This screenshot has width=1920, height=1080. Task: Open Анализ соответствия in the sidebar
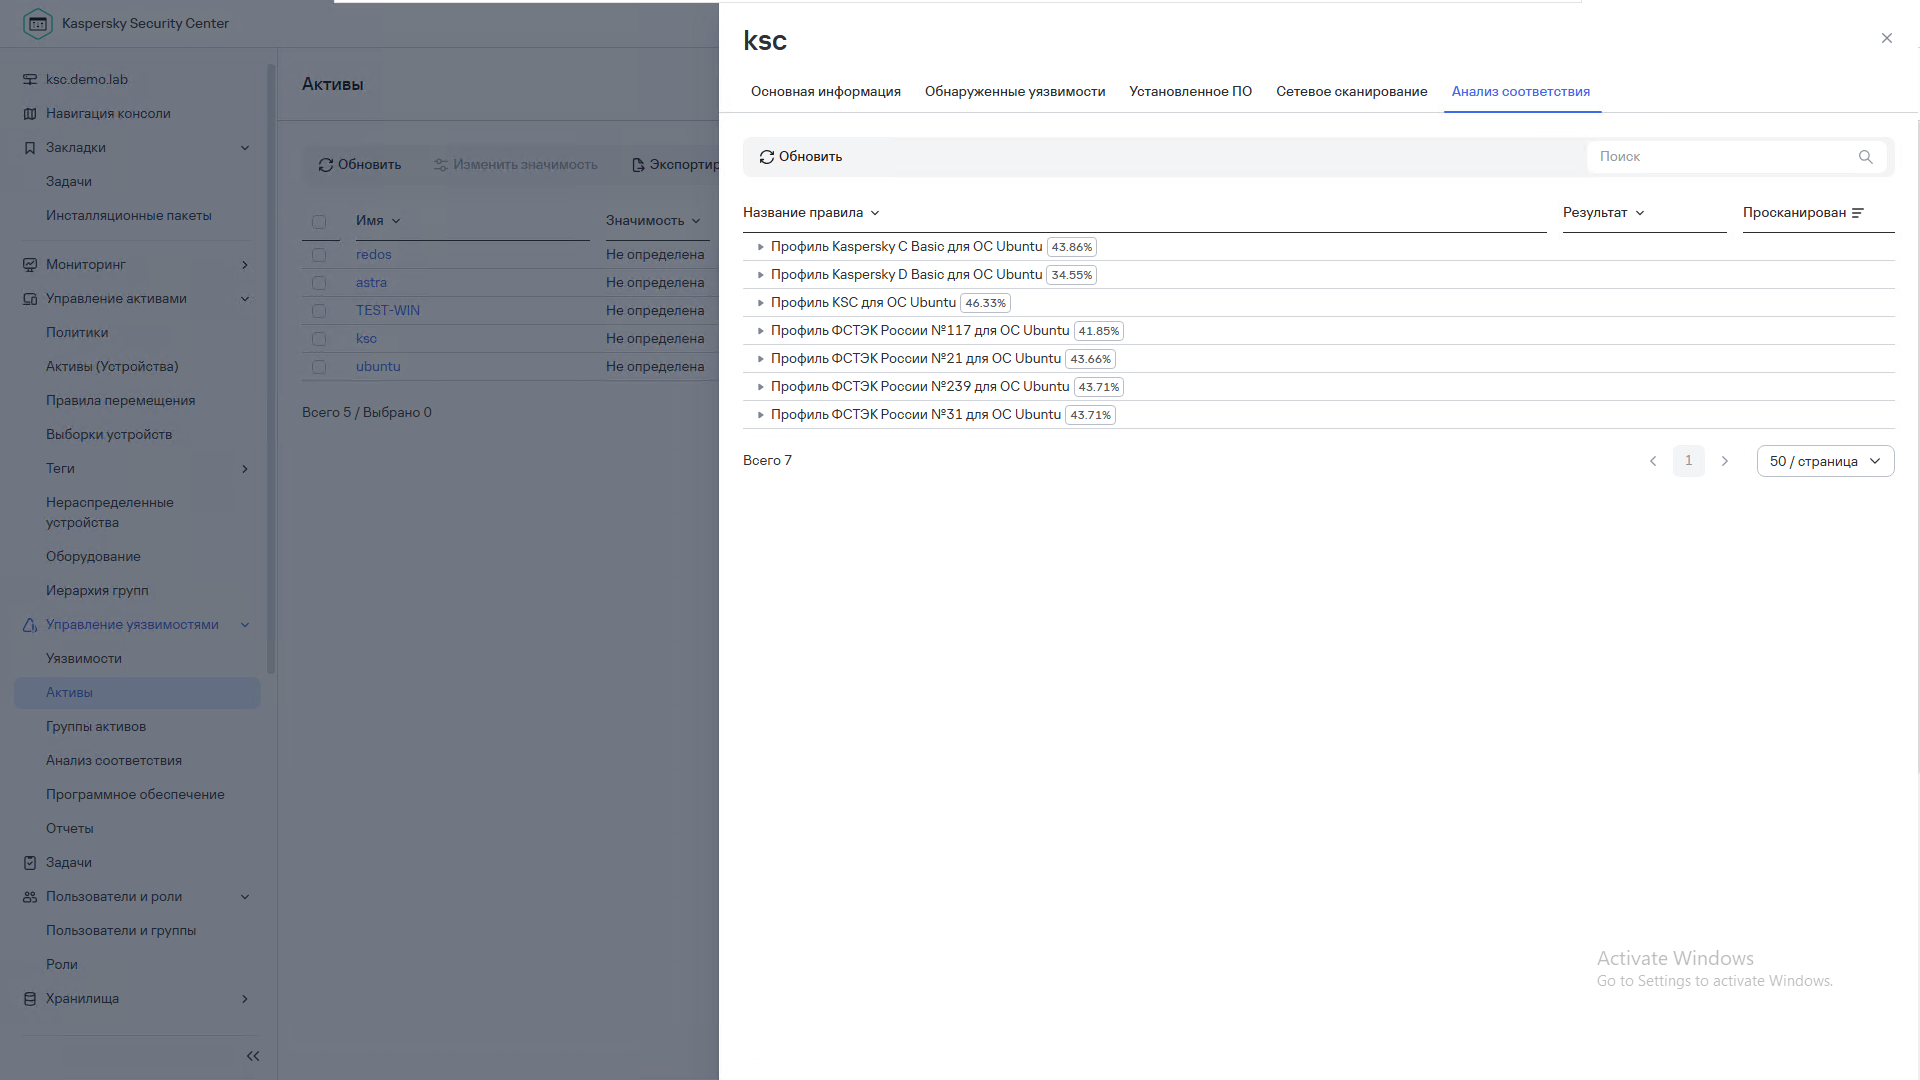pyautogui.click(x=114, y=761)
